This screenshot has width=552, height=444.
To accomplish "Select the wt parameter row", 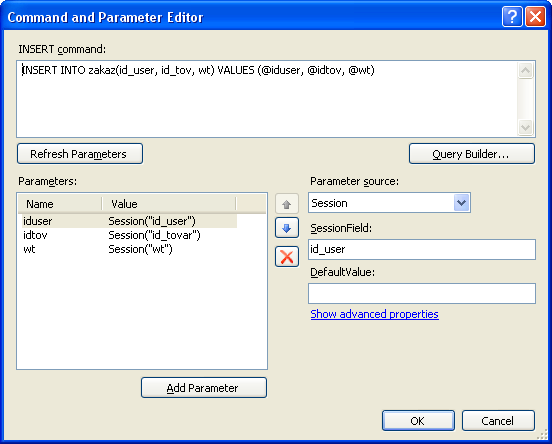I will (x=130, y=249).
